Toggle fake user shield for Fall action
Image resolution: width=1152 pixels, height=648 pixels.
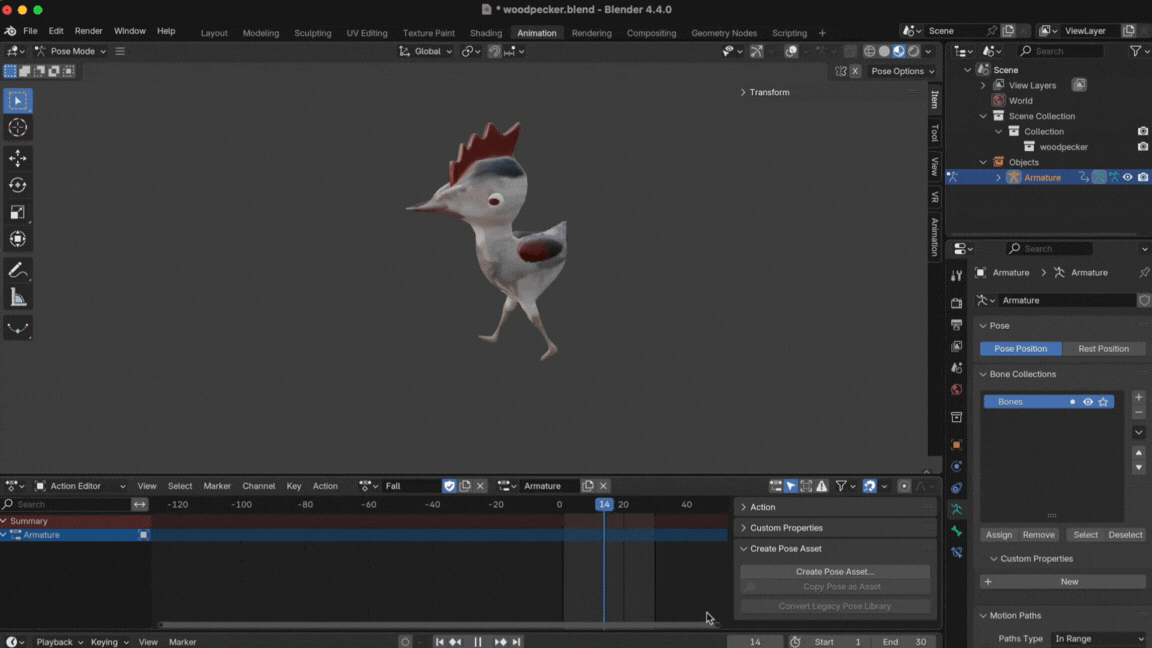coord(450,486)
